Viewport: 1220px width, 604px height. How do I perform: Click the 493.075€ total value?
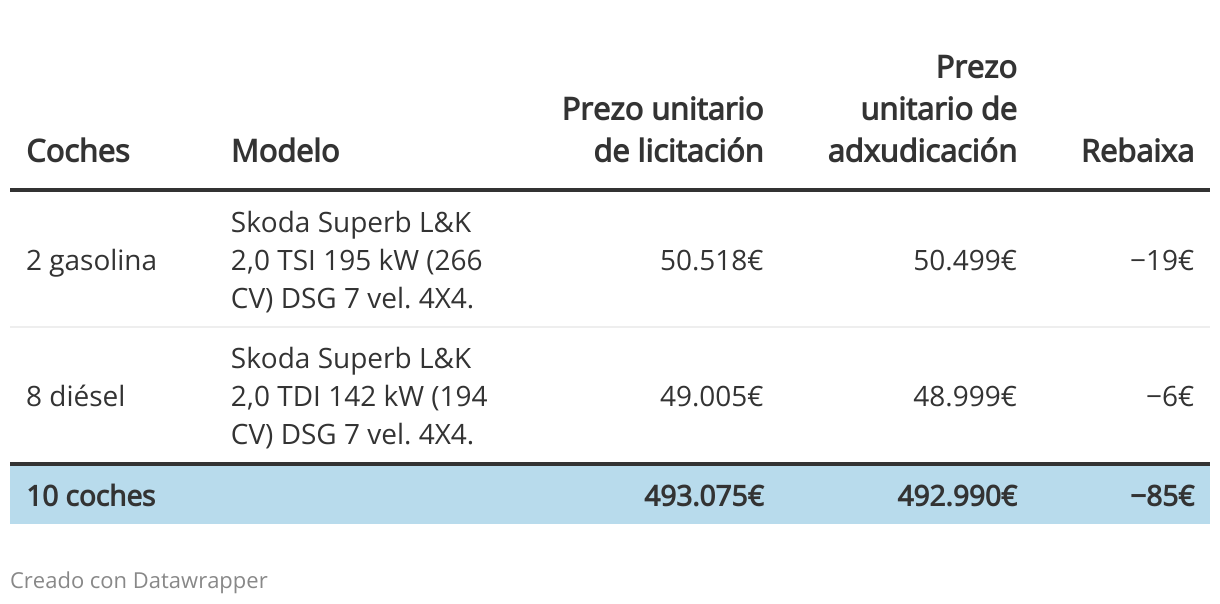[704, 495]
